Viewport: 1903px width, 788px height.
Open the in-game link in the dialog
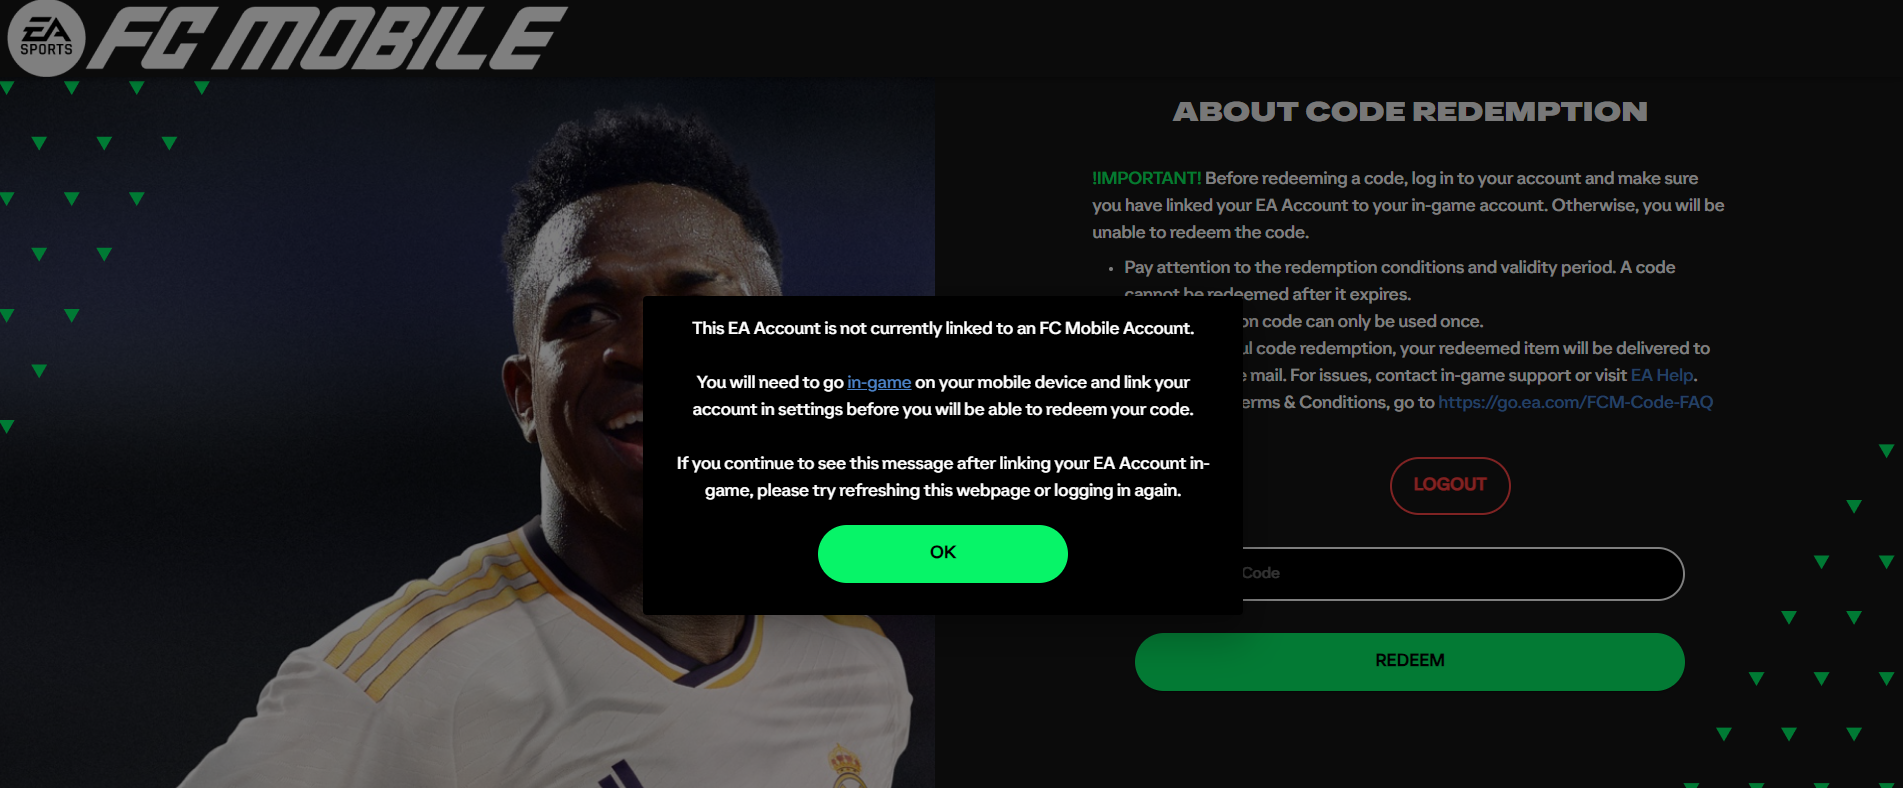tap(879, 382)
